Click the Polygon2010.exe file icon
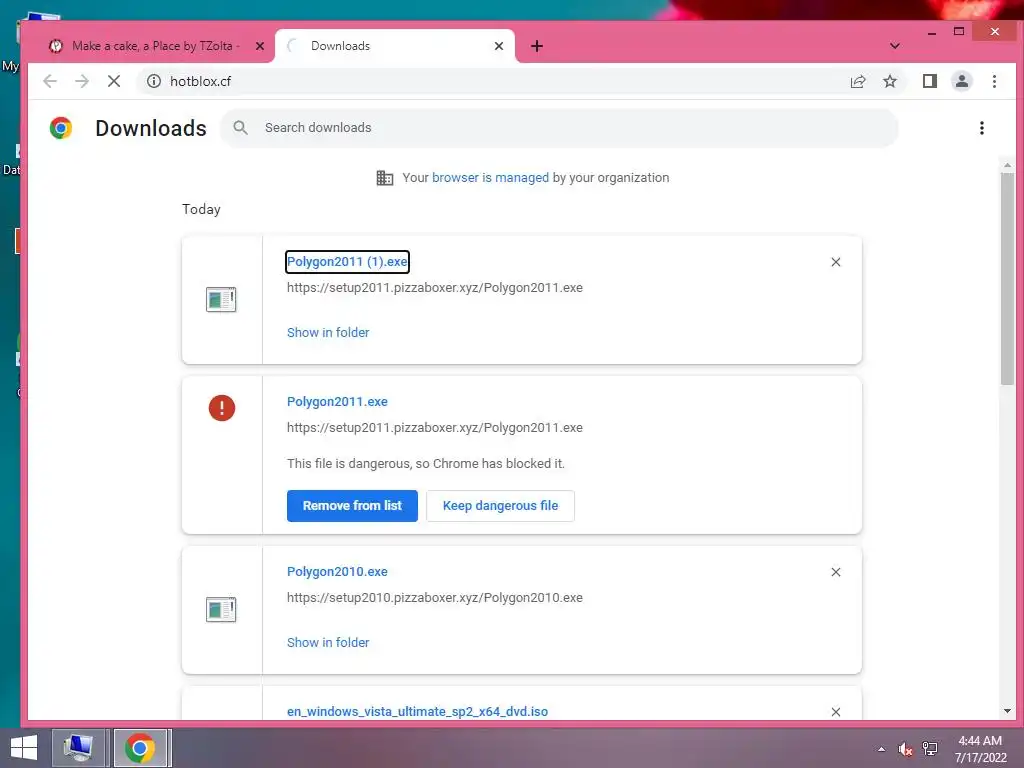Viewport: 1024px width, 768px height. click(221, 610)
